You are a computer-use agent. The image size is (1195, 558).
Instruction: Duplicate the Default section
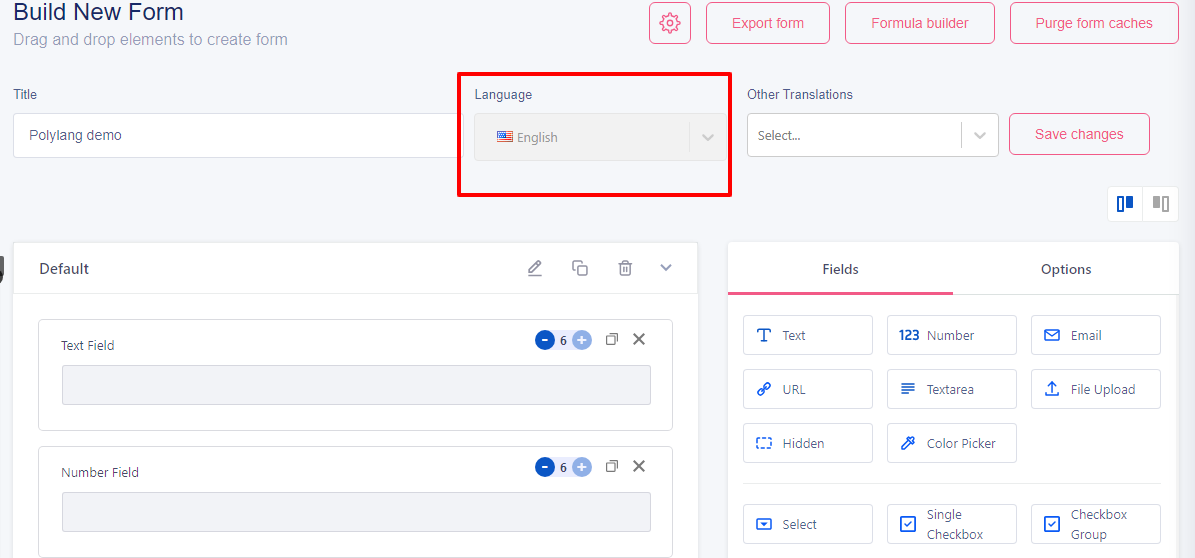[580, 268]
